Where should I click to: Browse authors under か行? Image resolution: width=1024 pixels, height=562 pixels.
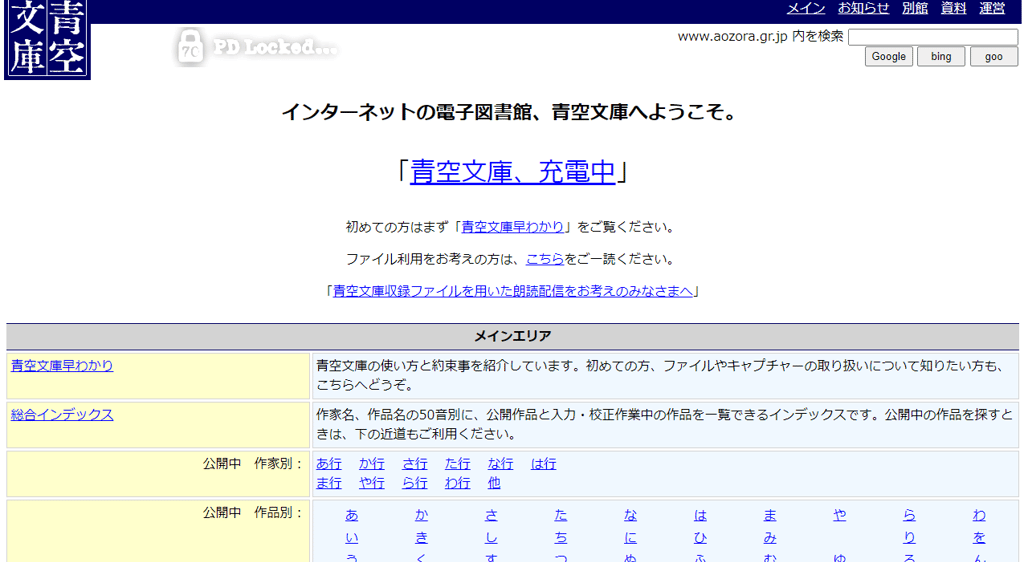(372, 463)
